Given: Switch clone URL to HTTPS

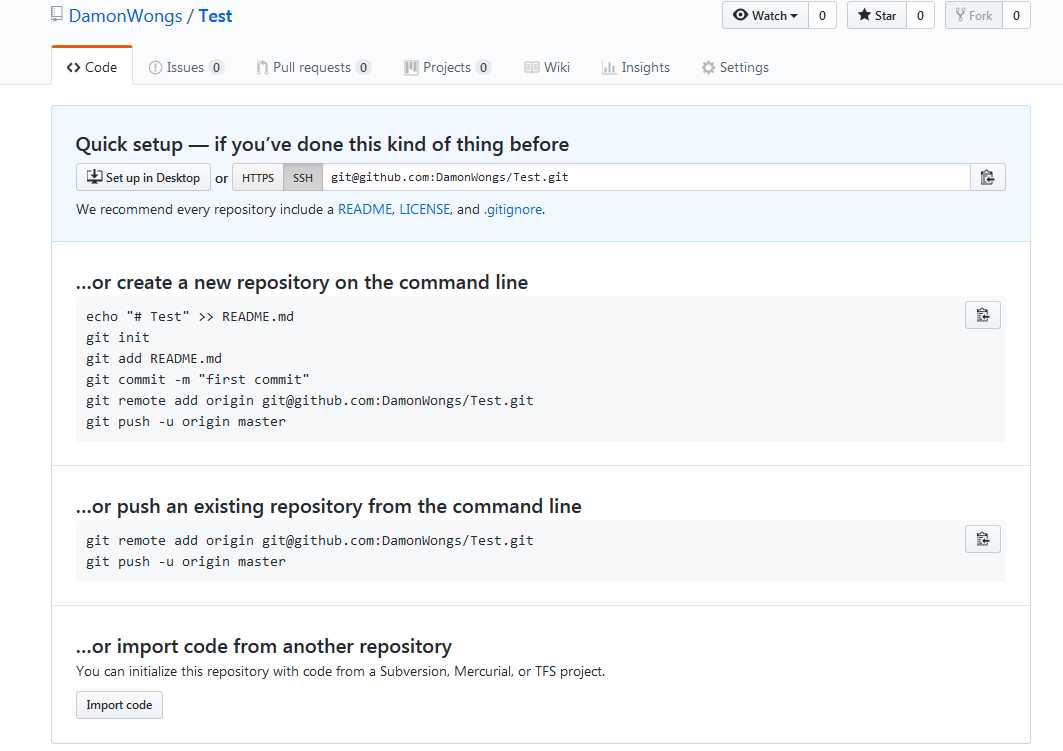Looking at the screenshot, I should pos(258,178).
